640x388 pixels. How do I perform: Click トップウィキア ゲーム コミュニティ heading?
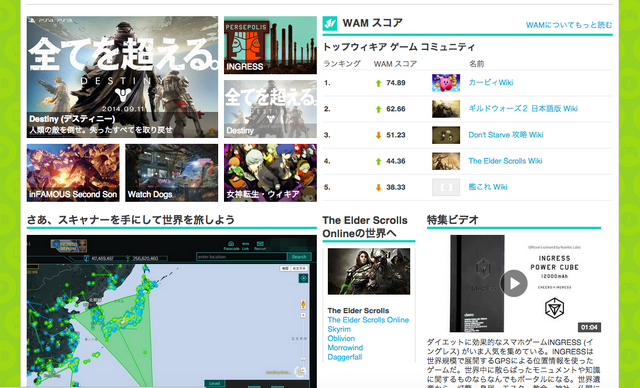[399, 47]
